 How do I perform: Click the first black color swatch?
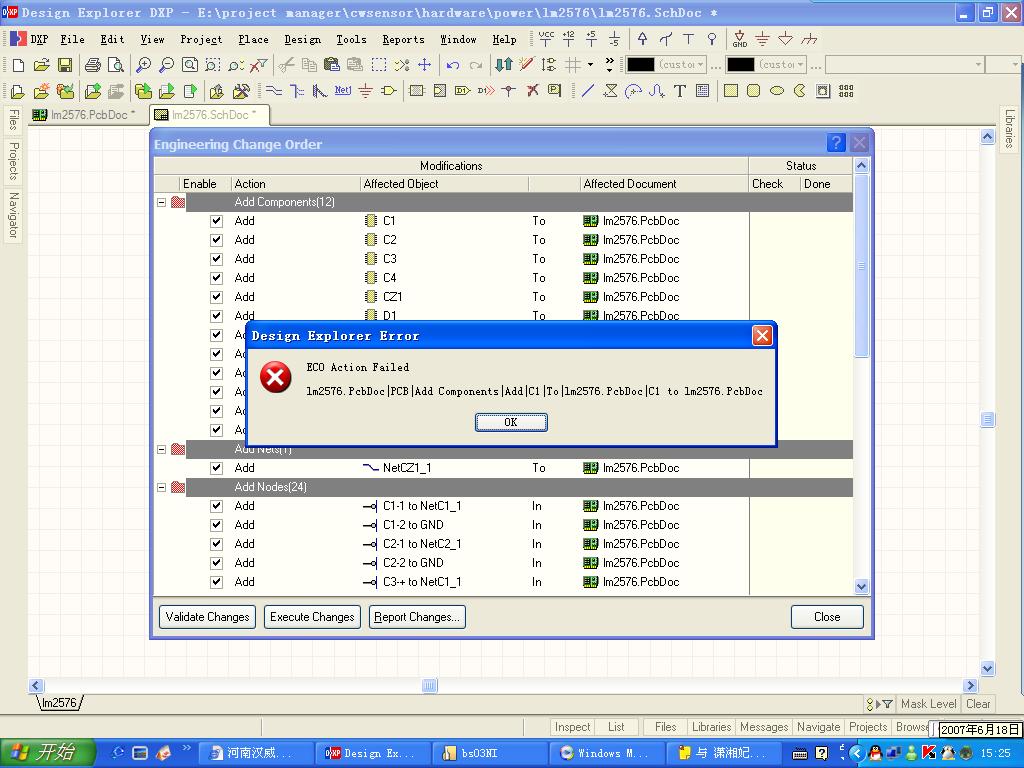coord(640,65)
